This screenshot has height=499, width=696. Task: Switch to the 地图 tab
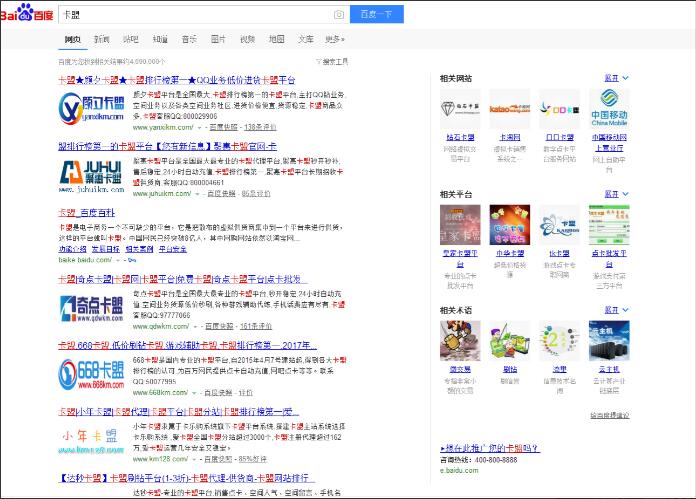click(x=277, y=40)
